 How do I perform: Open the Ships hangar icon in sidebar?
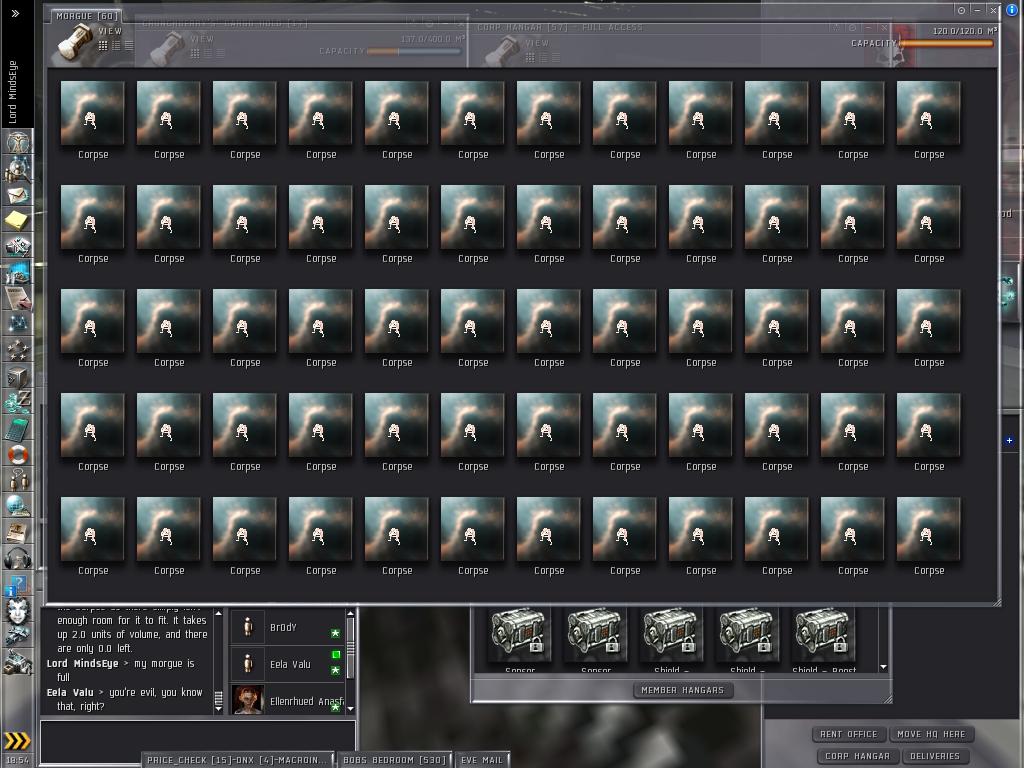point(18,635)
